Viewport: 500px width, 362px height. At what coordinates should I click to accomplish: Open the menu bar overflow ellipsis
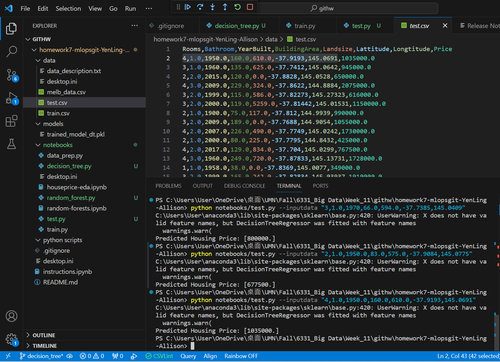click(149, 9)
